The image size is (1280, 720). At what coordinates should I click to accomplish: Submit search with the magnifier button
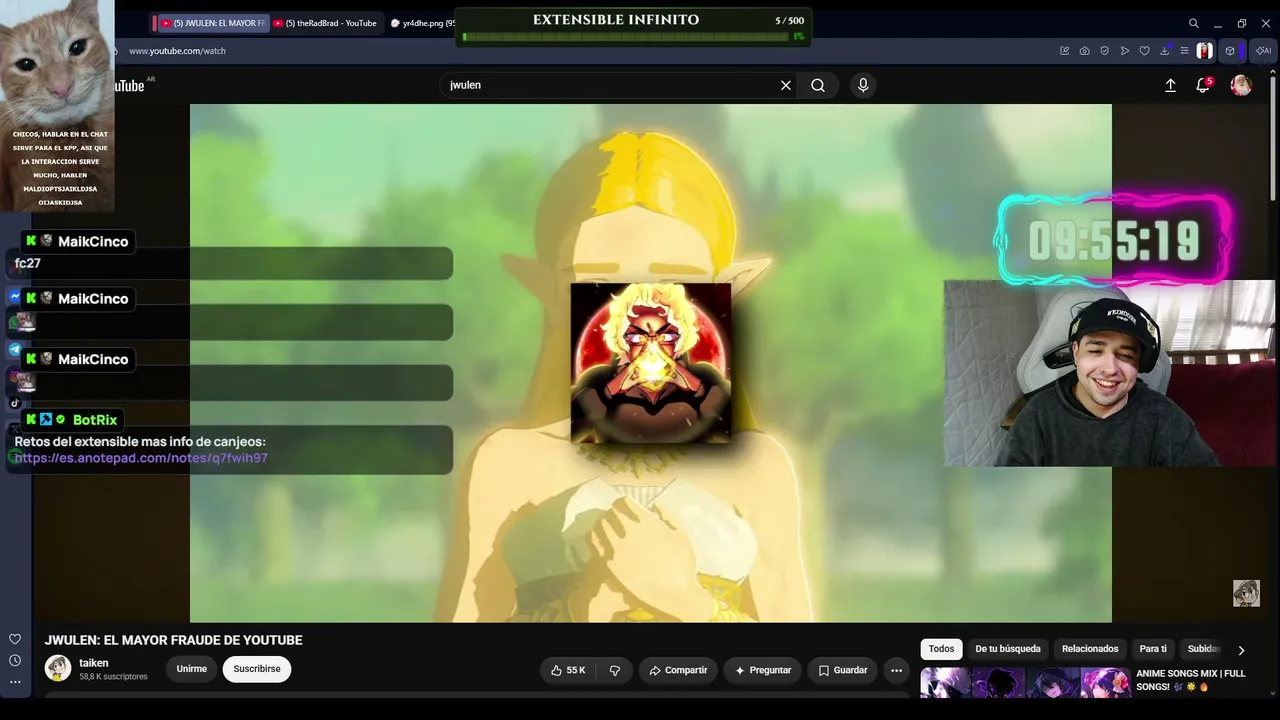click(x=818, y=86)
